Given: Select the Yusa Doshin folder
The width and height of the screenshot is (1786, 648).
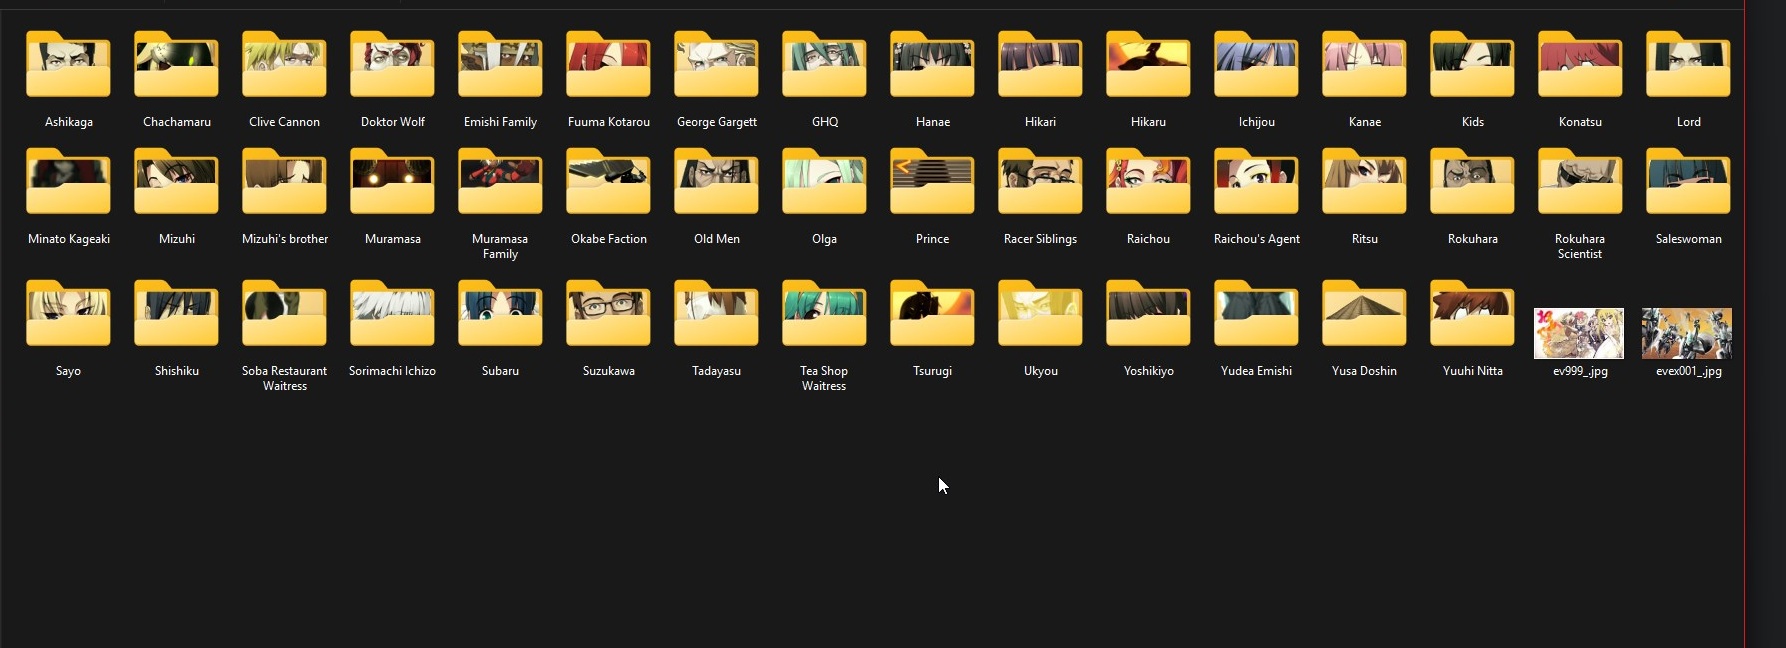Looking at the screenshot, I should (1364, 313).
